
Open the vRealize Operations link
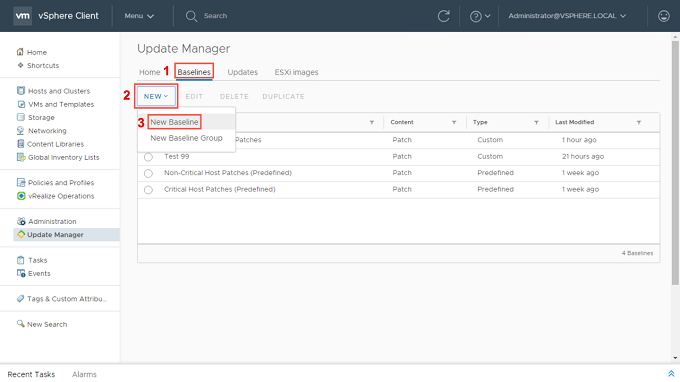point(61,196)
